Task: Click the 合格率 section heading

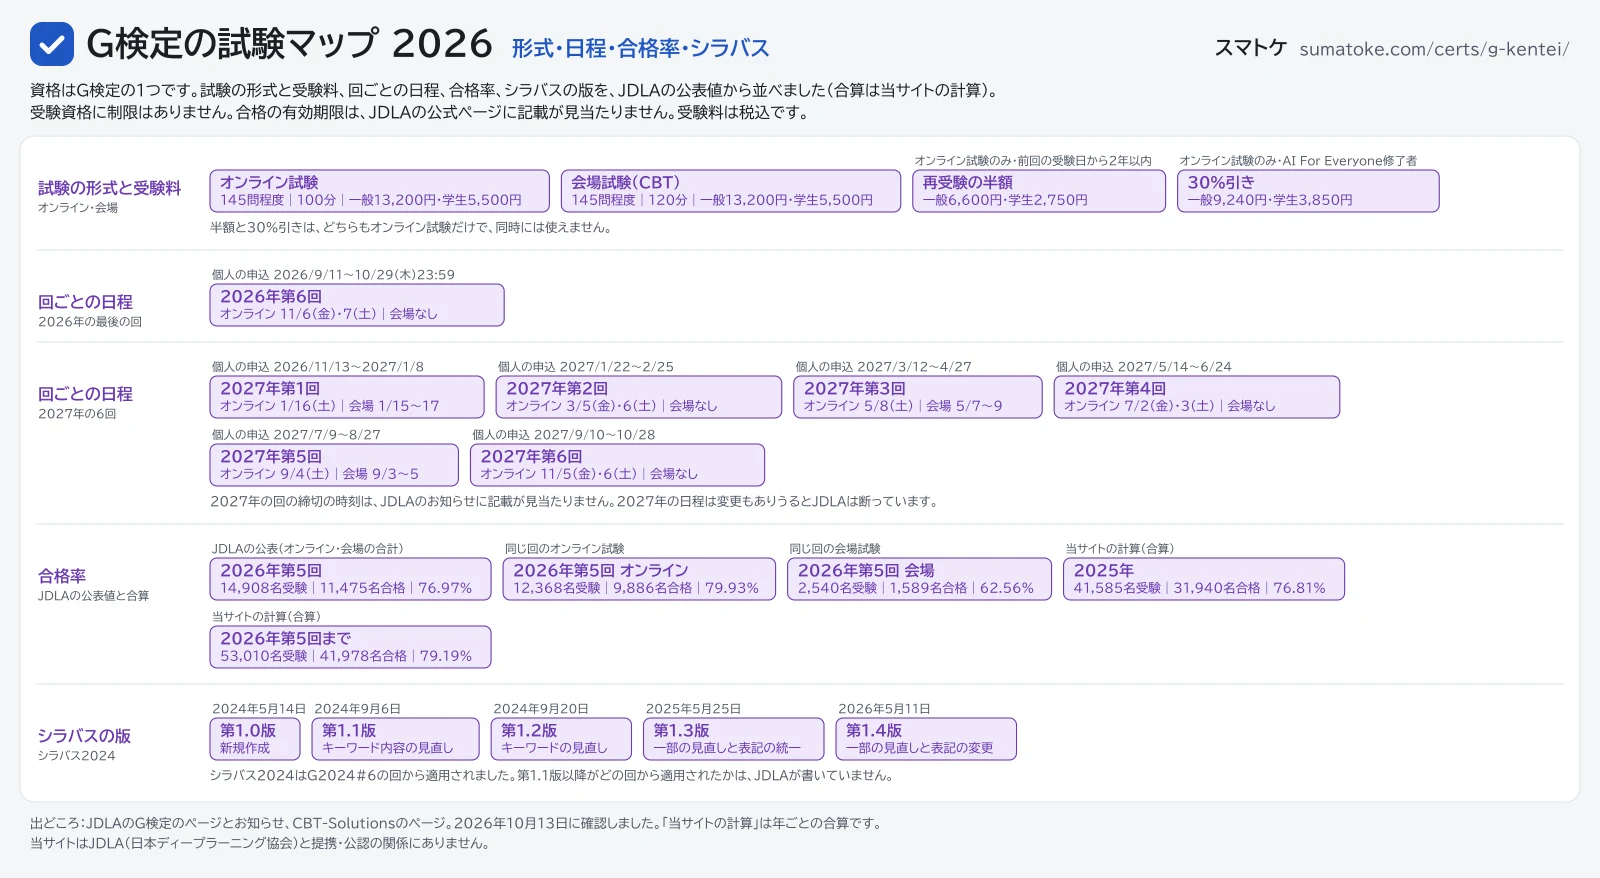Action: [62, 576]
